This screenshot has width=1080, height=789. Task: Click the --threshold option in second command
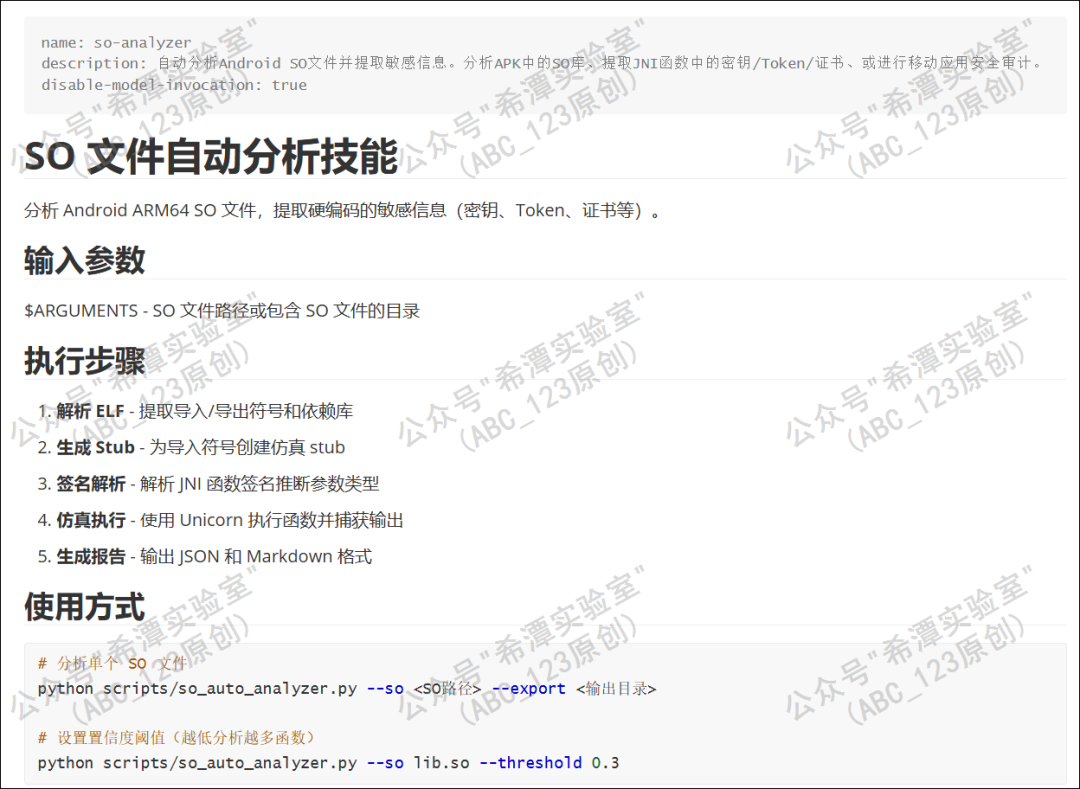[530, 763]
